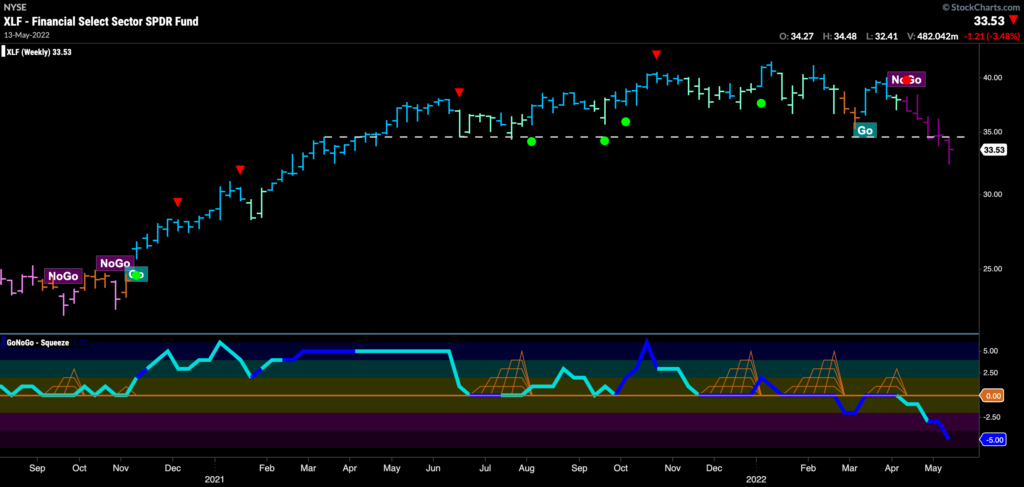The width and height of the screenshot is (1024, 487).
Task: Click the -2.50 squeeze axis label
Action: 993,417
